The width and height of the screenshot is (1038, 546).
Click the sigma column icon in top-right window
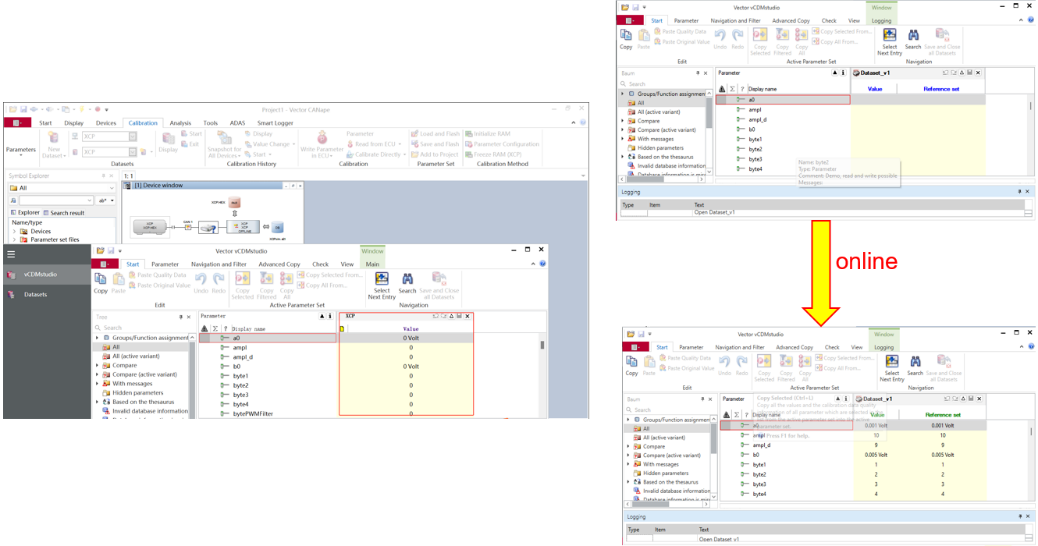point(732,89)
